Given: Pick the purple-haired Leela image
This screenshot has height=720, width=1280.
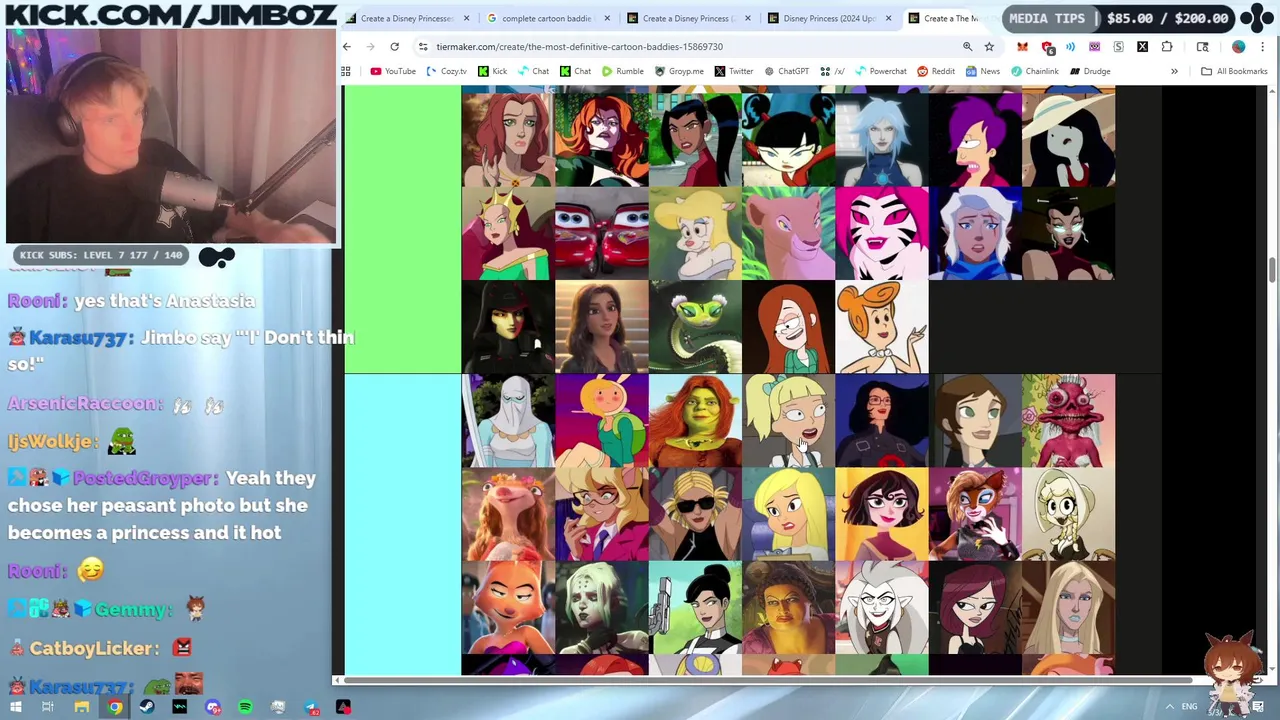Looking at the screenshot, I should (975, 139).
